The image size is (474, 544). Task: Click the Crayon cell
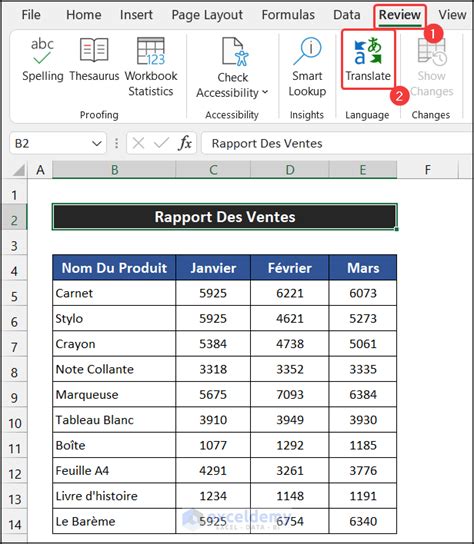point(114,344)
